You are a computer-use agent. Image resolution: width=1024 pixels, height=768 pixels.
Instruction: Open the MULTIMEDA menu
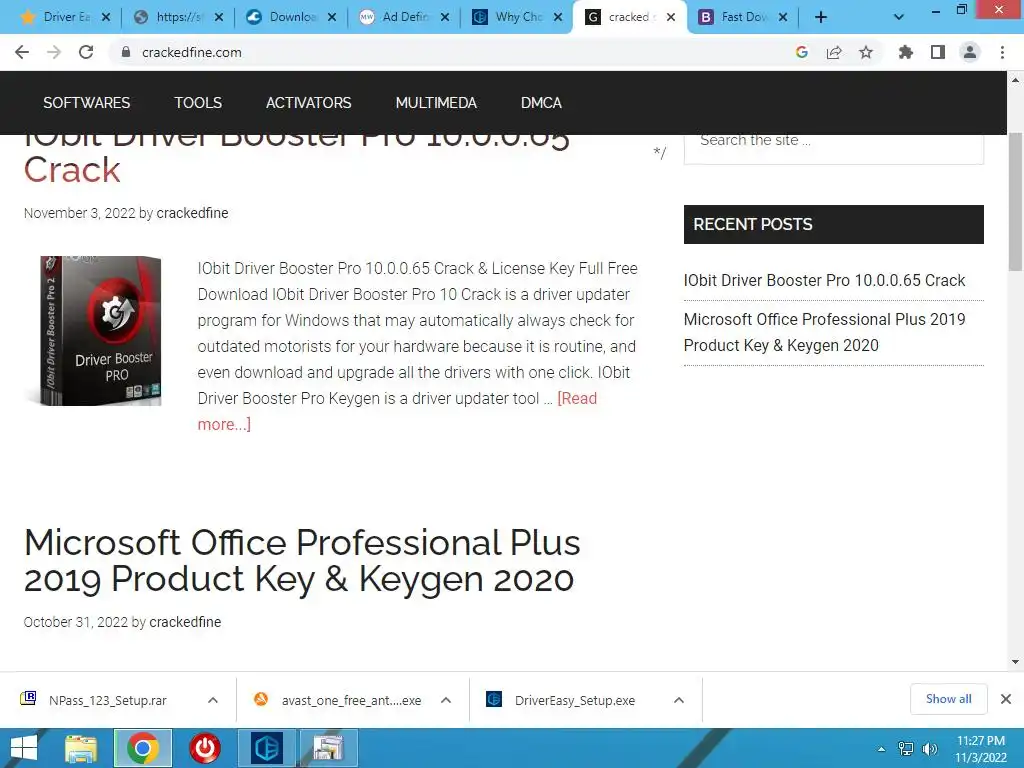(436, 103)
